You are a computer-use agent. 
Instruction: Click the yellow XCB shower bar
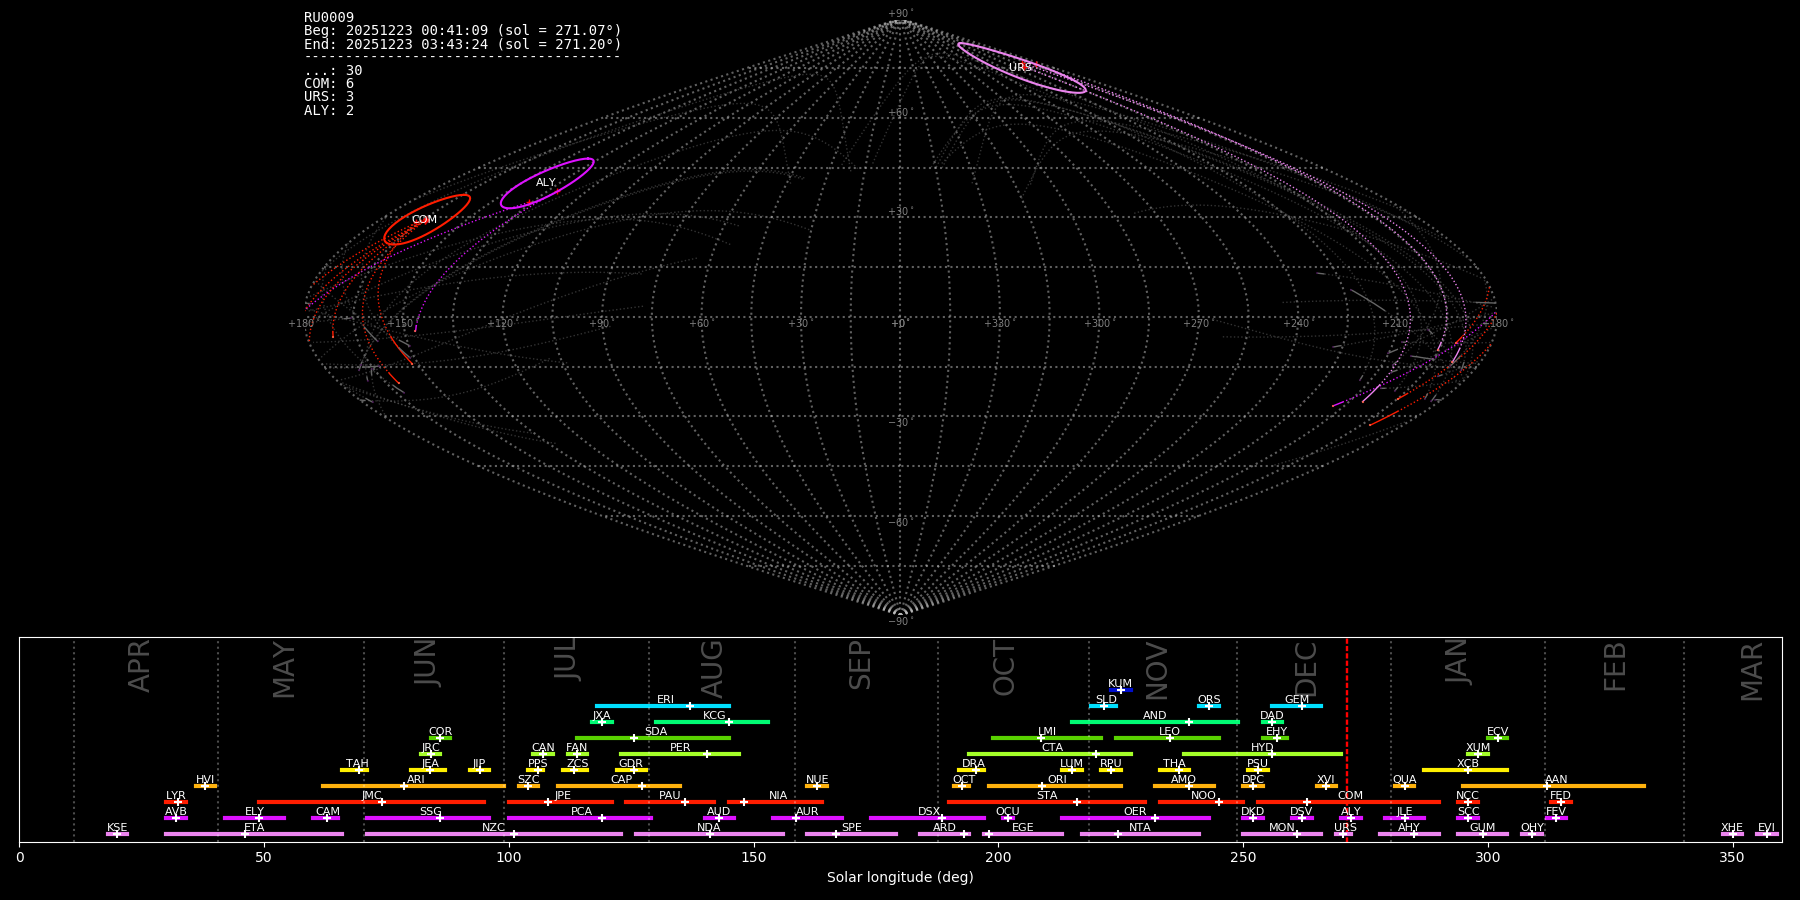(x=1465, y=770)
